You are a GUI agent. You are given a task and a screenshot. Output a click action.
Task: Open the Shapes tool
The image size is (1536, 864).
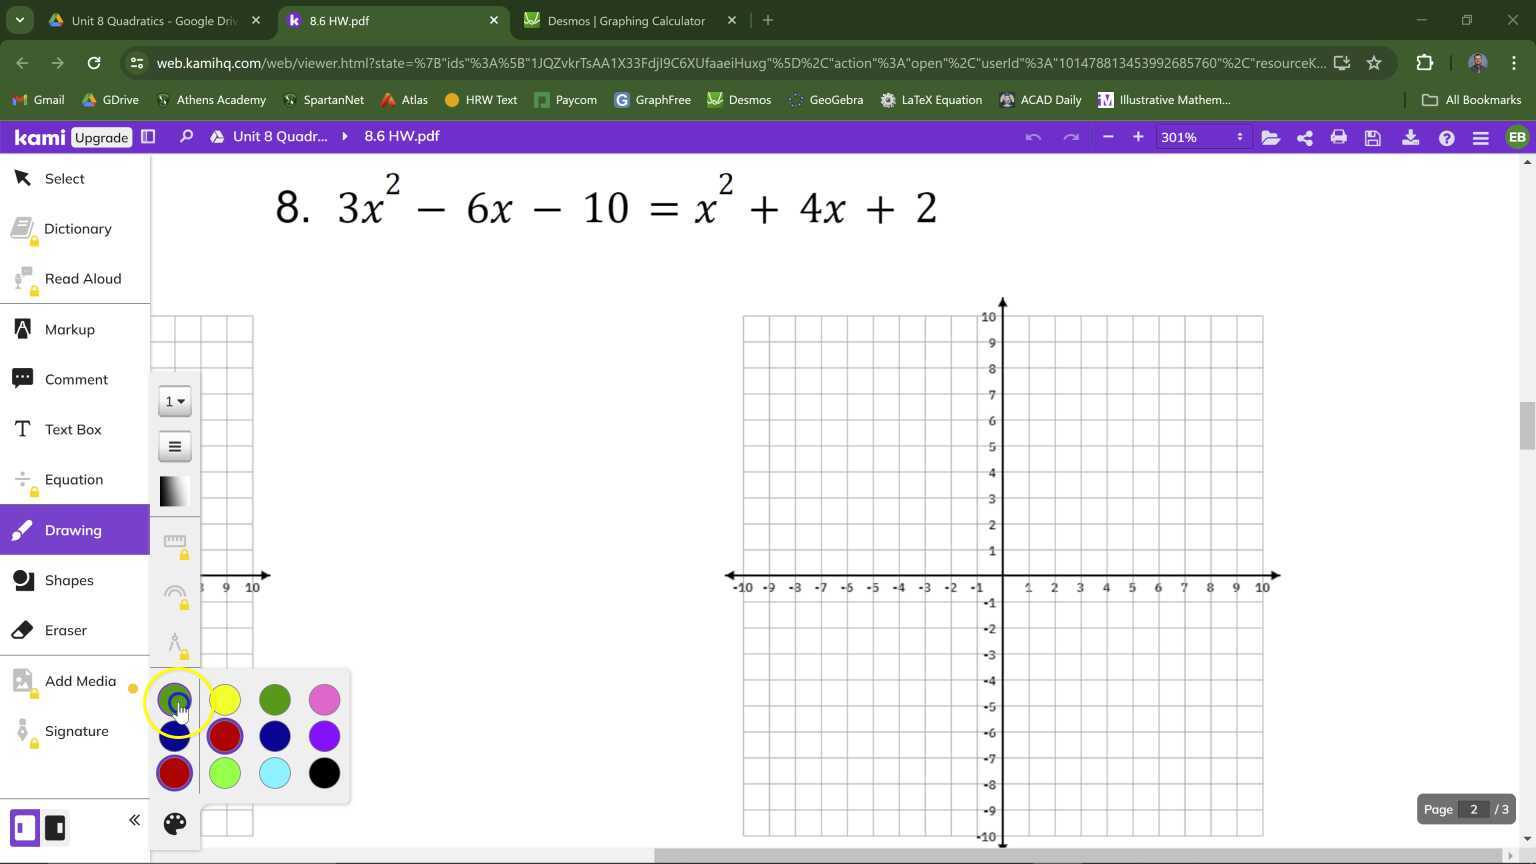pyautogui.click(x=69, y=580)
